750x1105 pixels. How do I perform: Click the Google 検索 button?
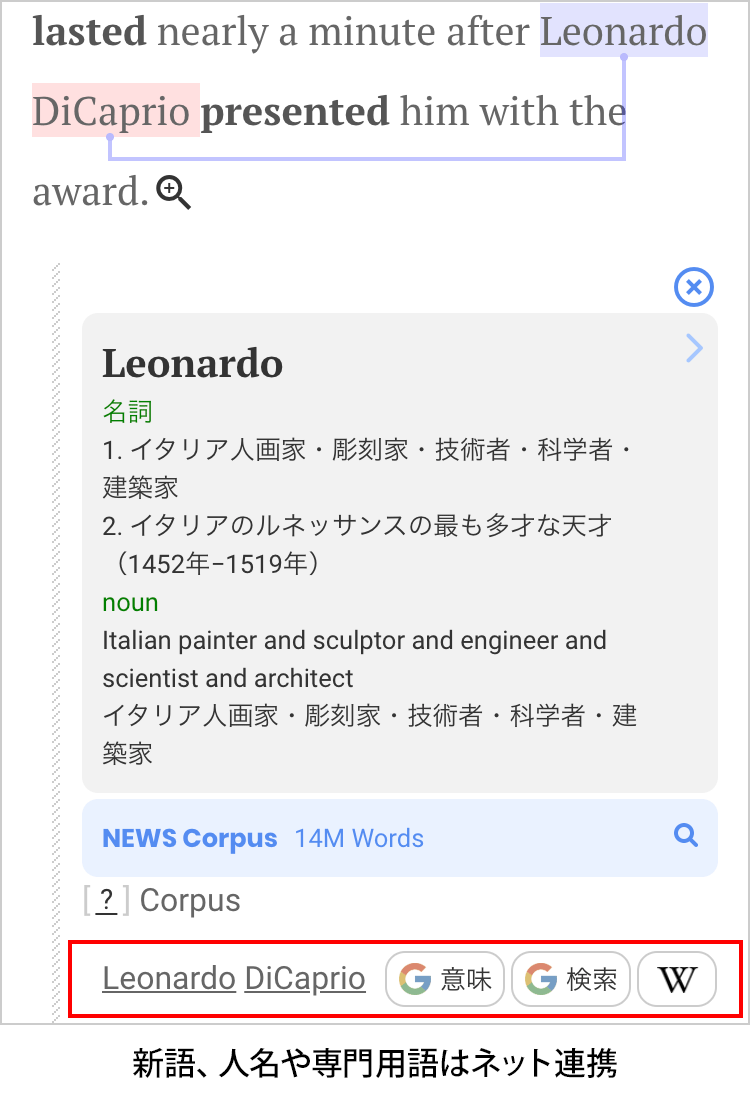coord(570,979)
